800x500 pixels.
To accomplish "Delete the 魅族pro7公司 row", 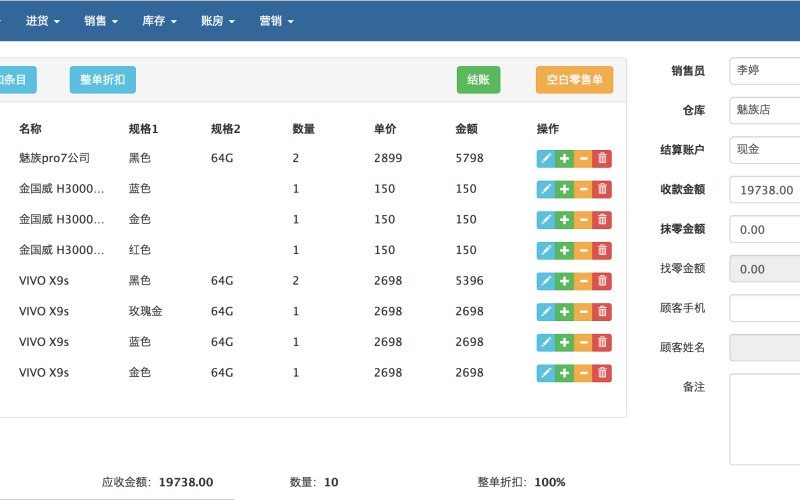I will [x=602, y=159].
